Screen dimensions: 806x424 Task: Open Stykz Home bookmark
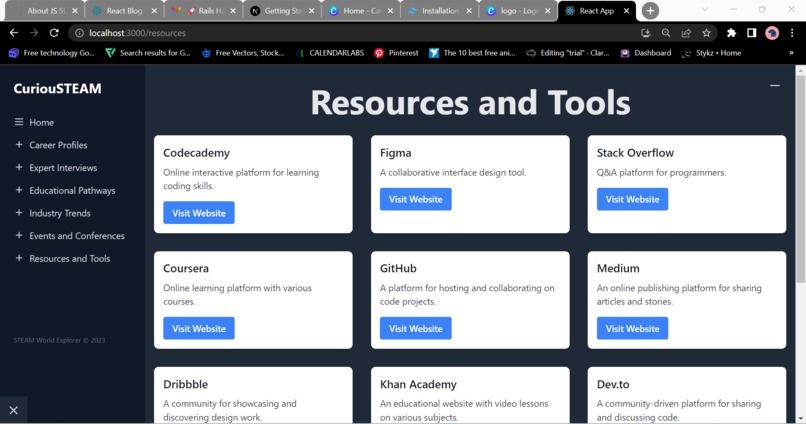(711, 53)
